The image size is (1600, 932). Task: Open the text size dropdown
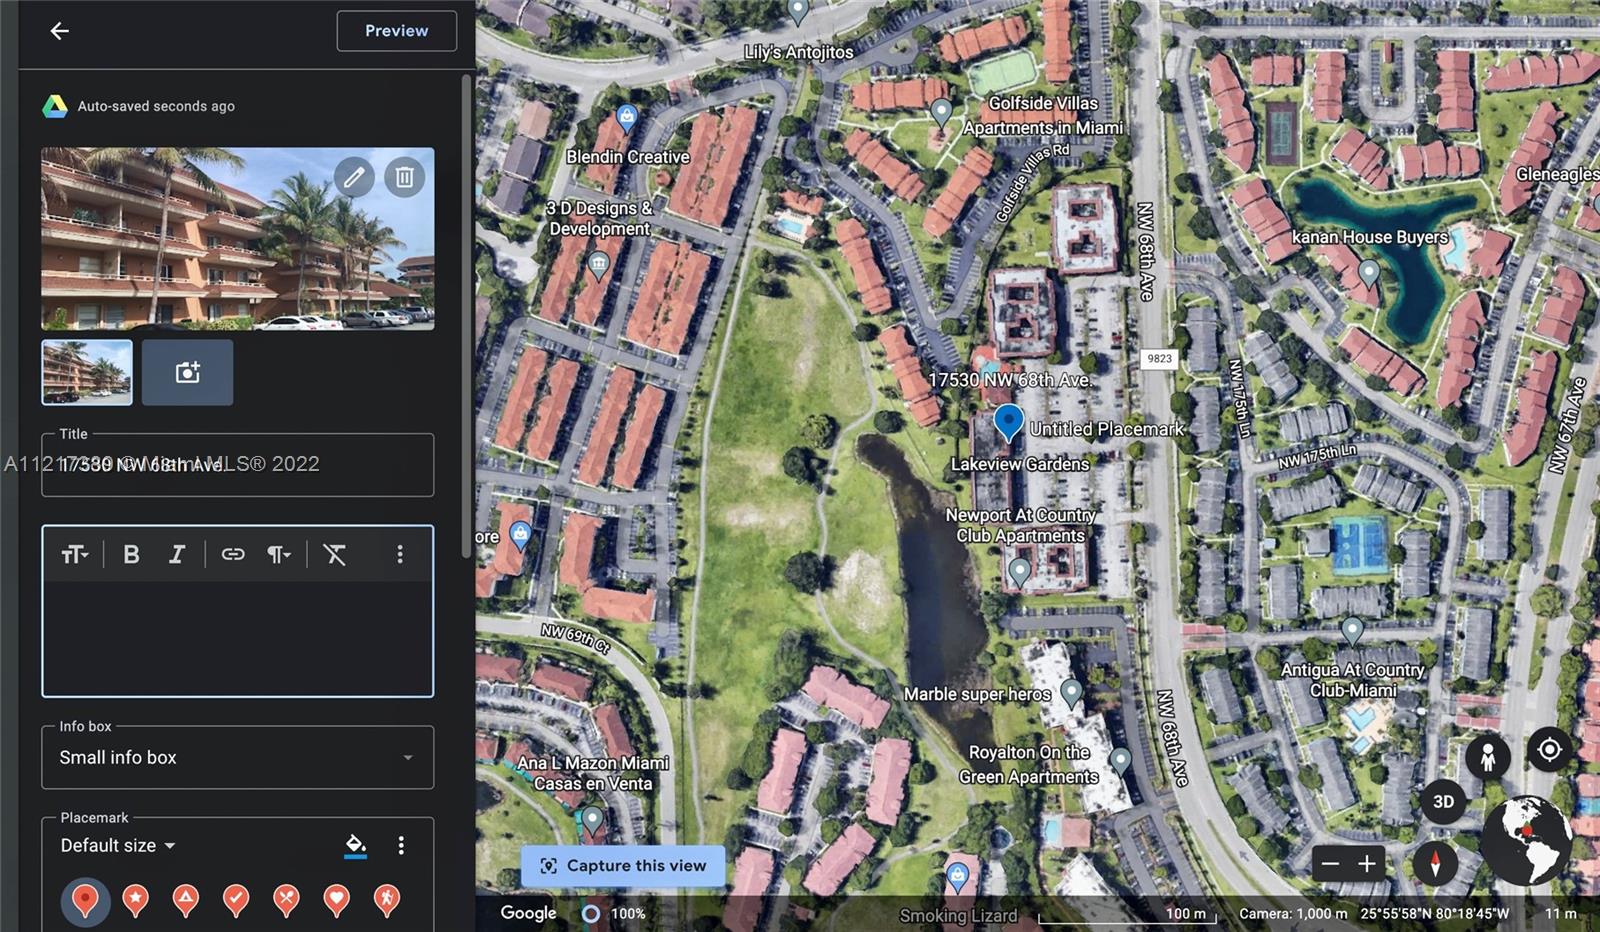[75, 554]
